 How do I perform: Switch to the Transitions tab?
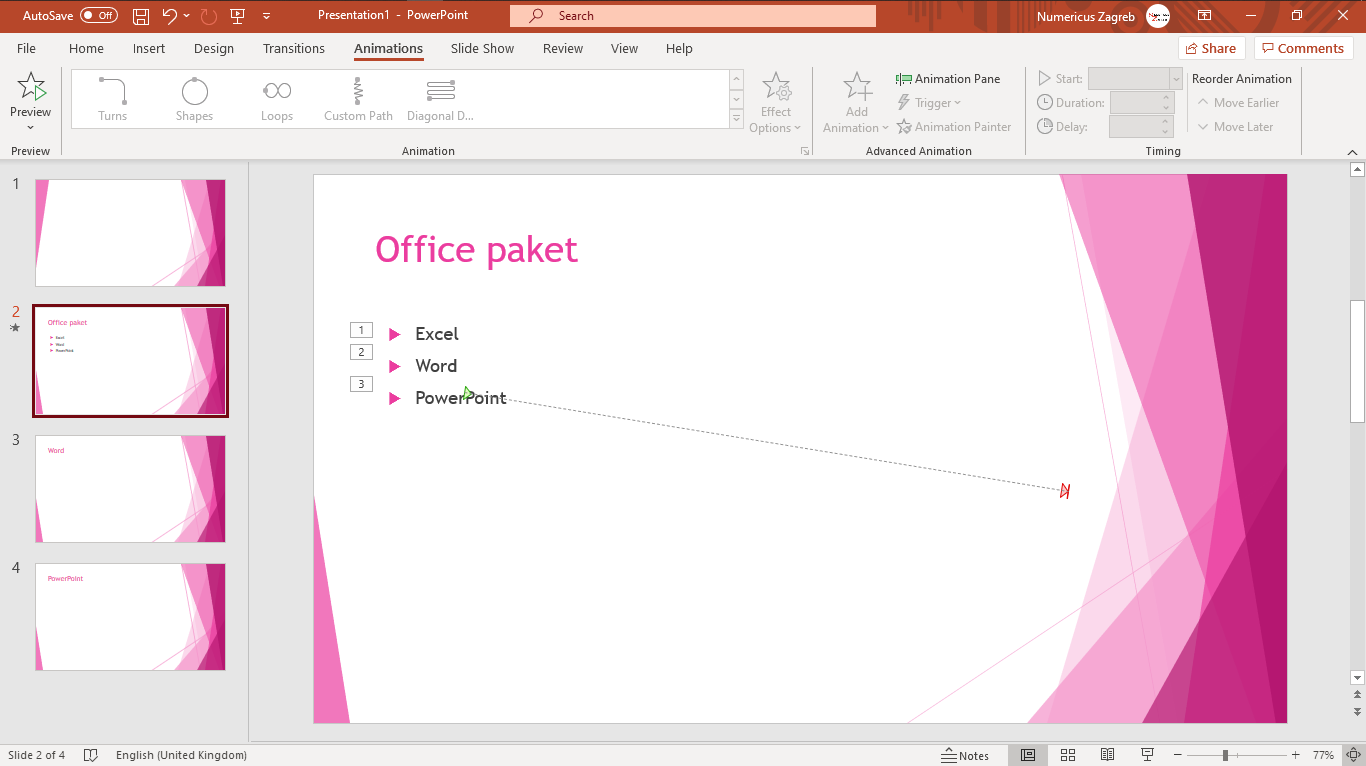(x=293, y=48)
